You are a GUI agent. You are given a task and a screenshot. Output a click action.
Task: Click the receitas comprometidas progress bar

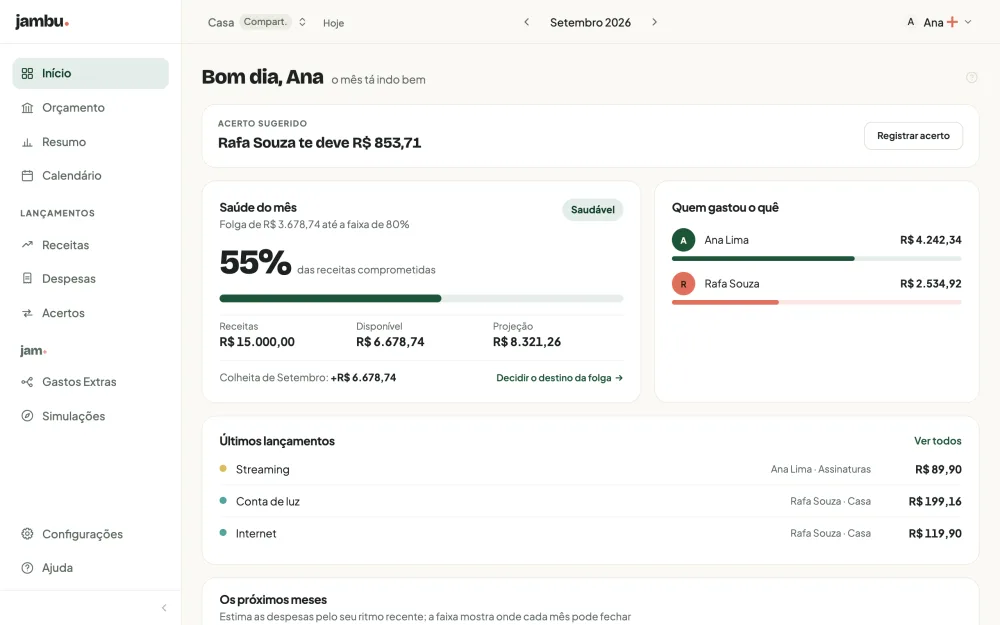pos(421,298)
